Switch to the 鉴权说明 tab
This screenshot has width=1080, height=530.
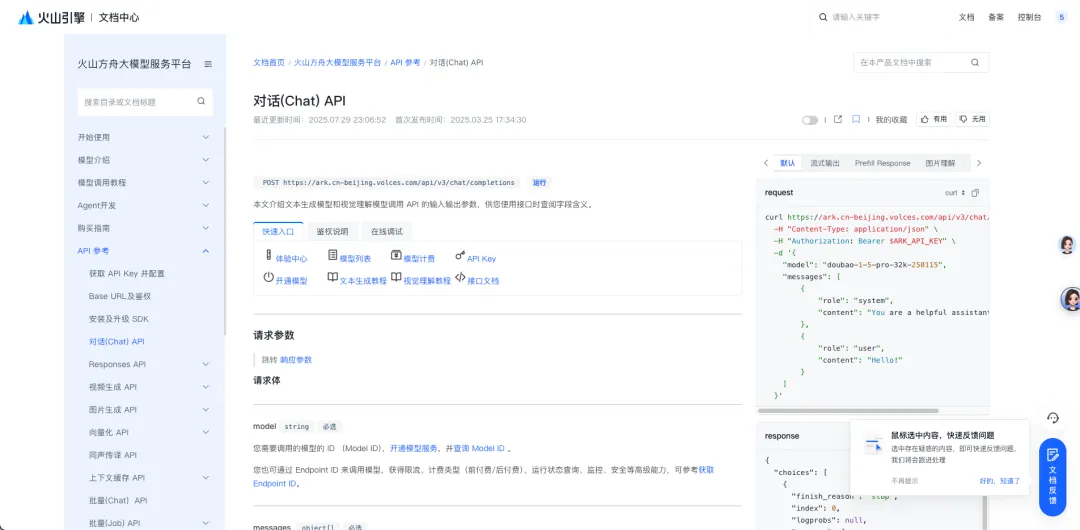(332, 232)
